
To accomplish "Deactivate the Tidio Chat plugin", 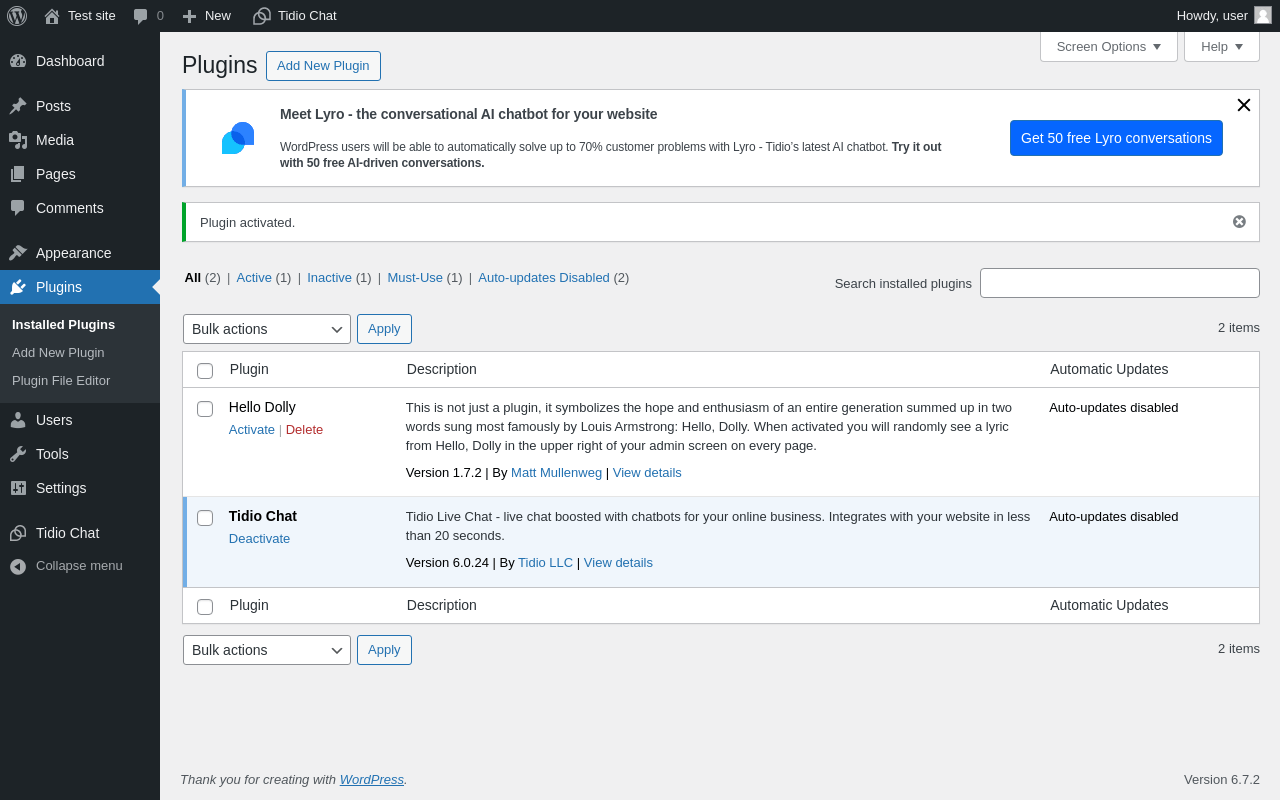I will [259, 539].
